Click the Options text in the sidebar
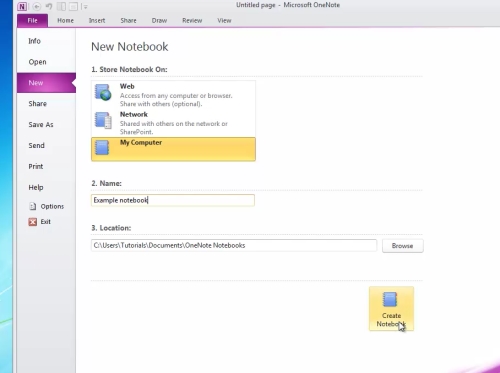 52,206
